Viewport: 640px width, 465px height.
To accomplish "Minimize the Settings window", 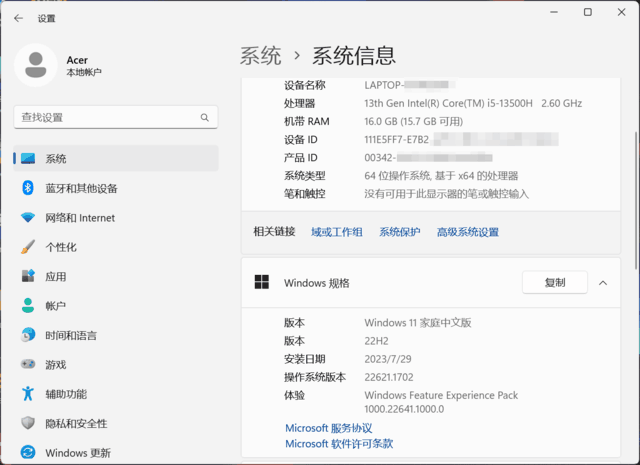I will (554, 12).
